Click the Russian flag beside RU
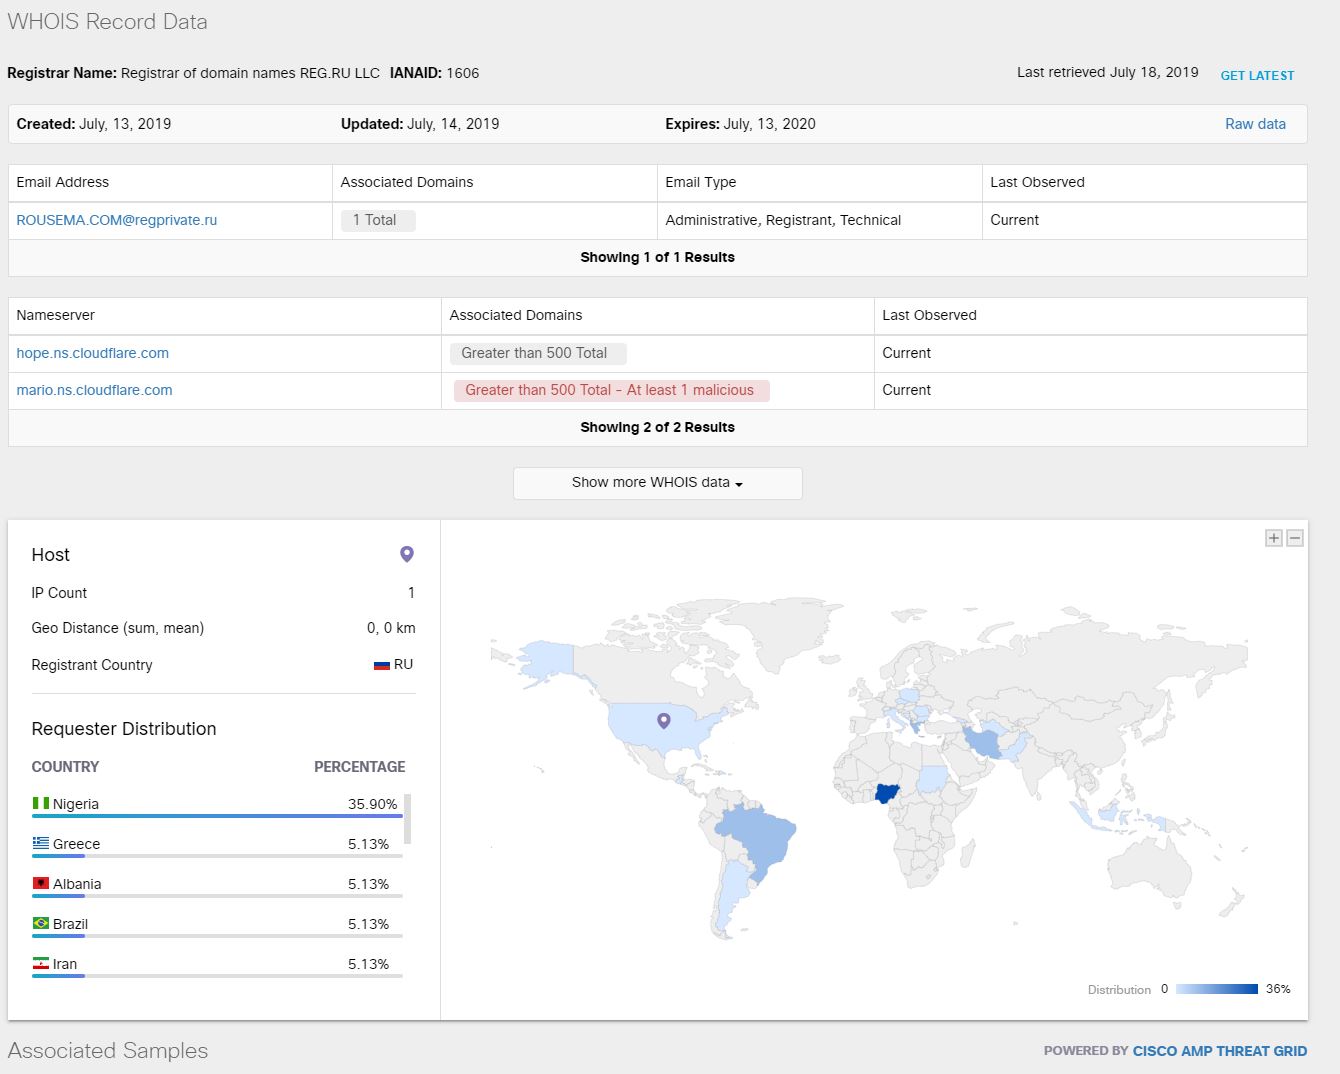The height and width of the screenshot is (1074, 1340). pos(381,665)
